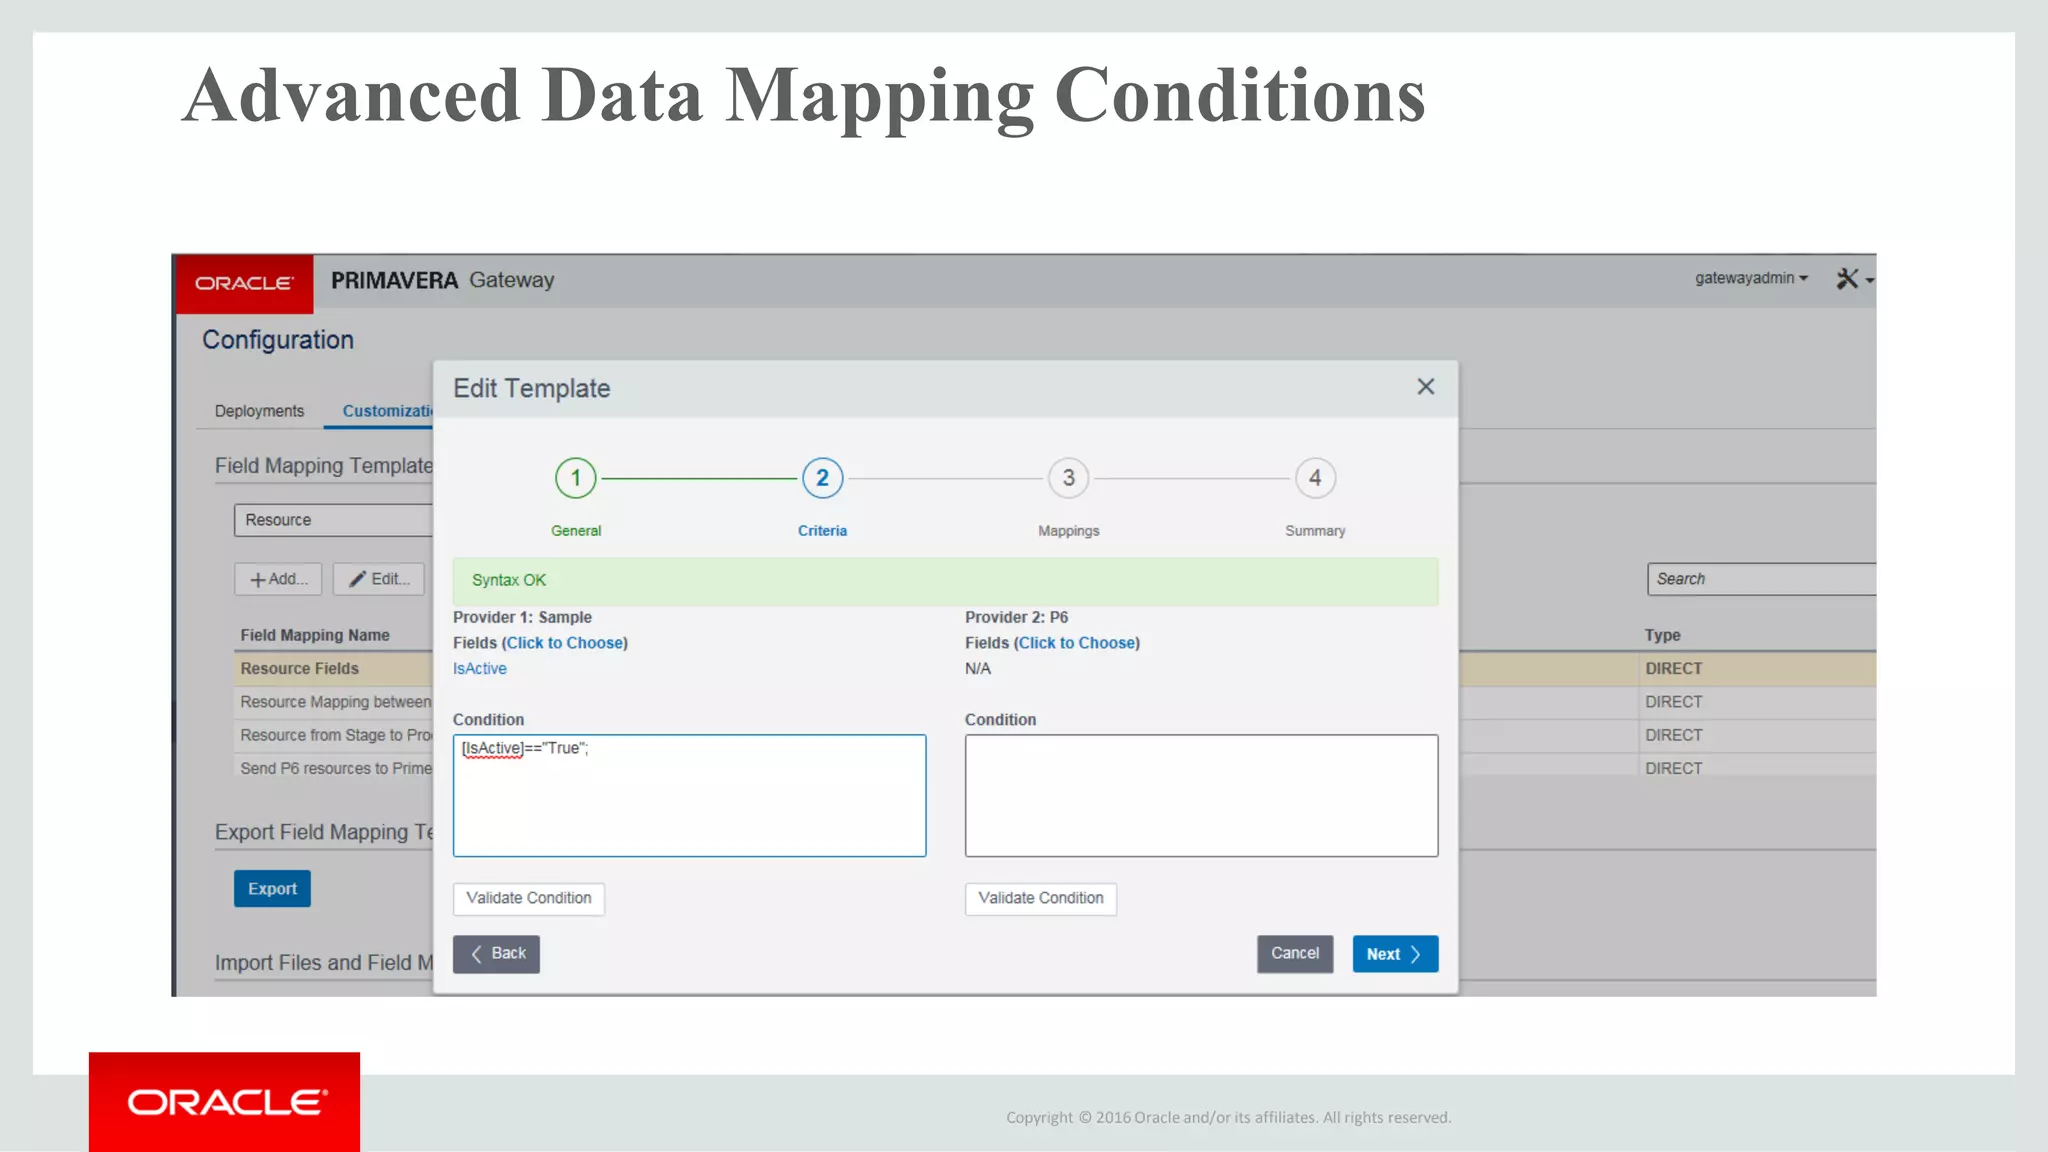
Task: Go Back to previous wizard step
Action: pos(496,954)
